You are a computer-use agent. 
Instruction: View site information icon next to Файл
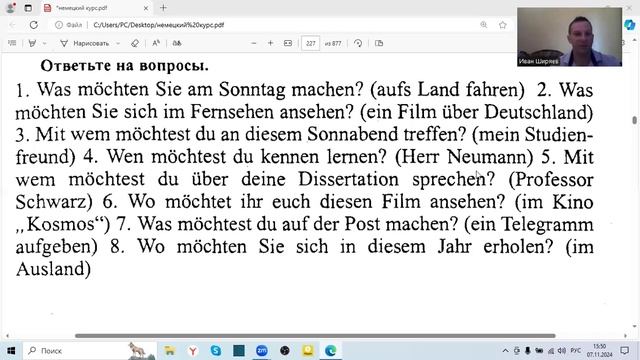coord(59,25)
